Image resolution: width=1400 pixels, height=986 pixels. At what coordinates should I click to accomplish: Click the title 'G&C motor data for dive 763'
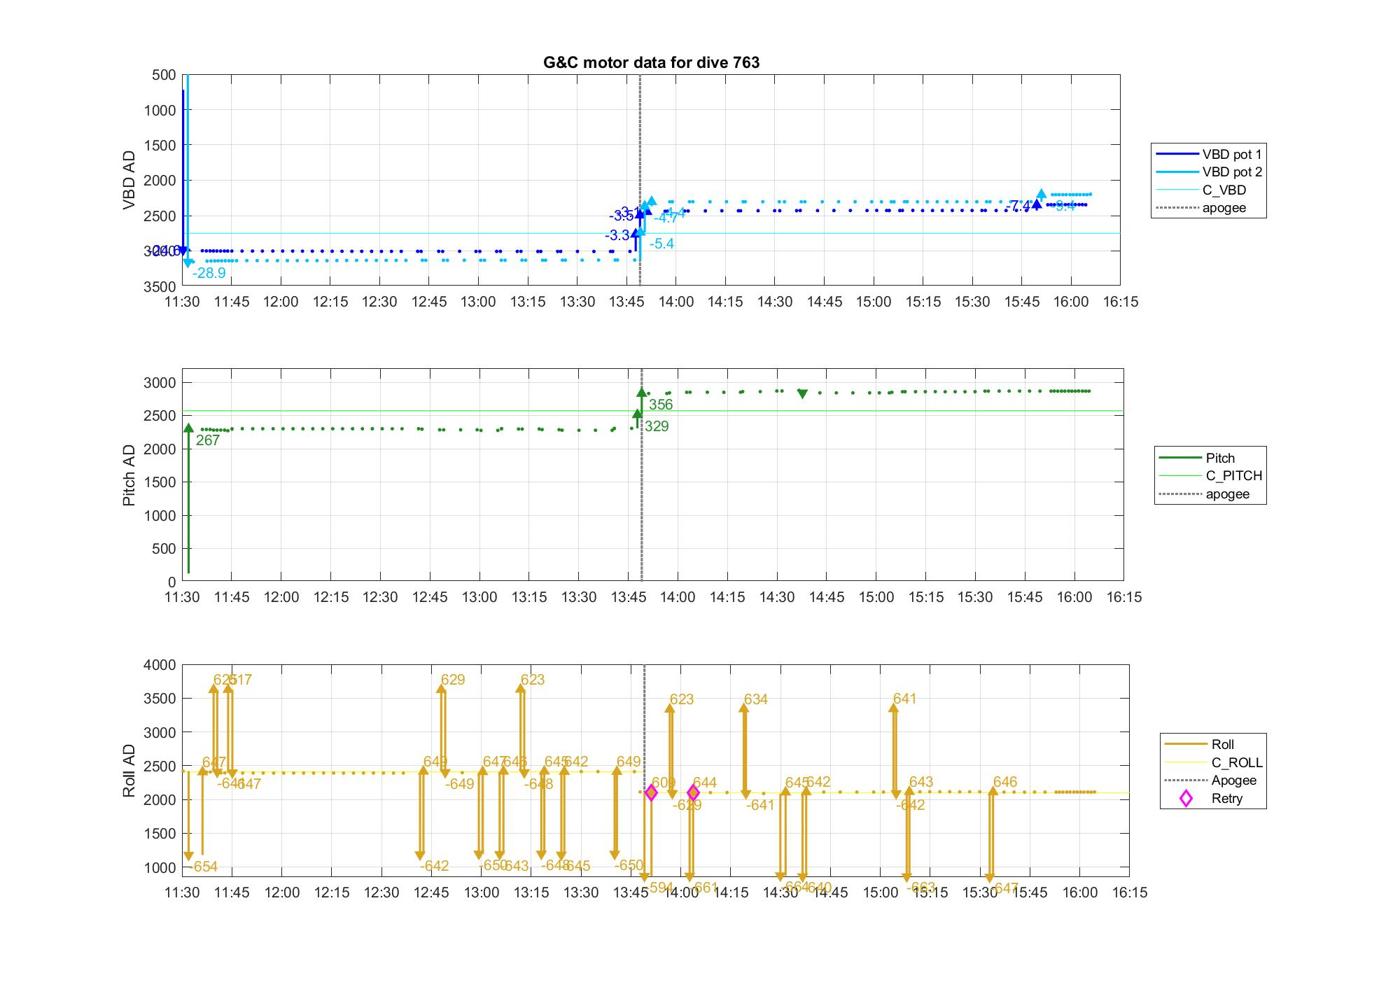coord(651,62)
